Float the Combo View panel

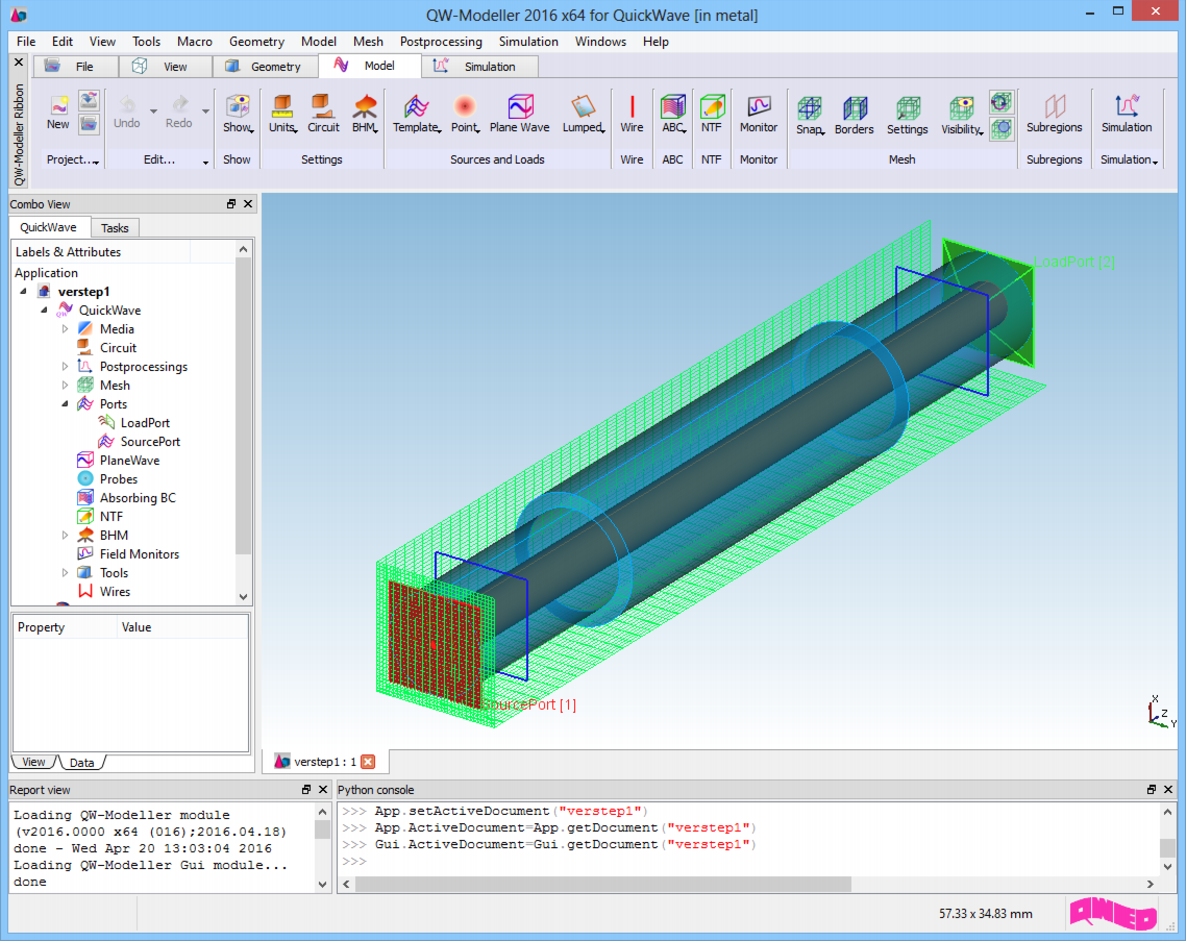[231, 204]
